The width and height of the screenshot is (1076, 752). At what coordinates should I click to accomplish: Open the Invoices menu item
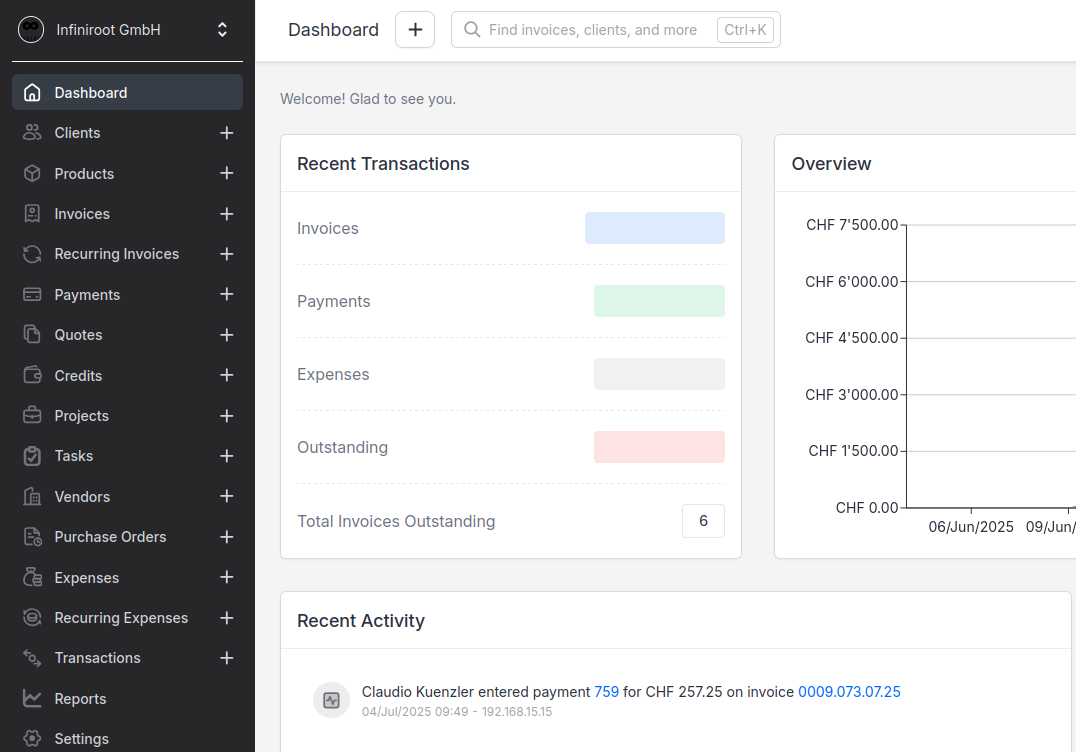pos(82,214)
